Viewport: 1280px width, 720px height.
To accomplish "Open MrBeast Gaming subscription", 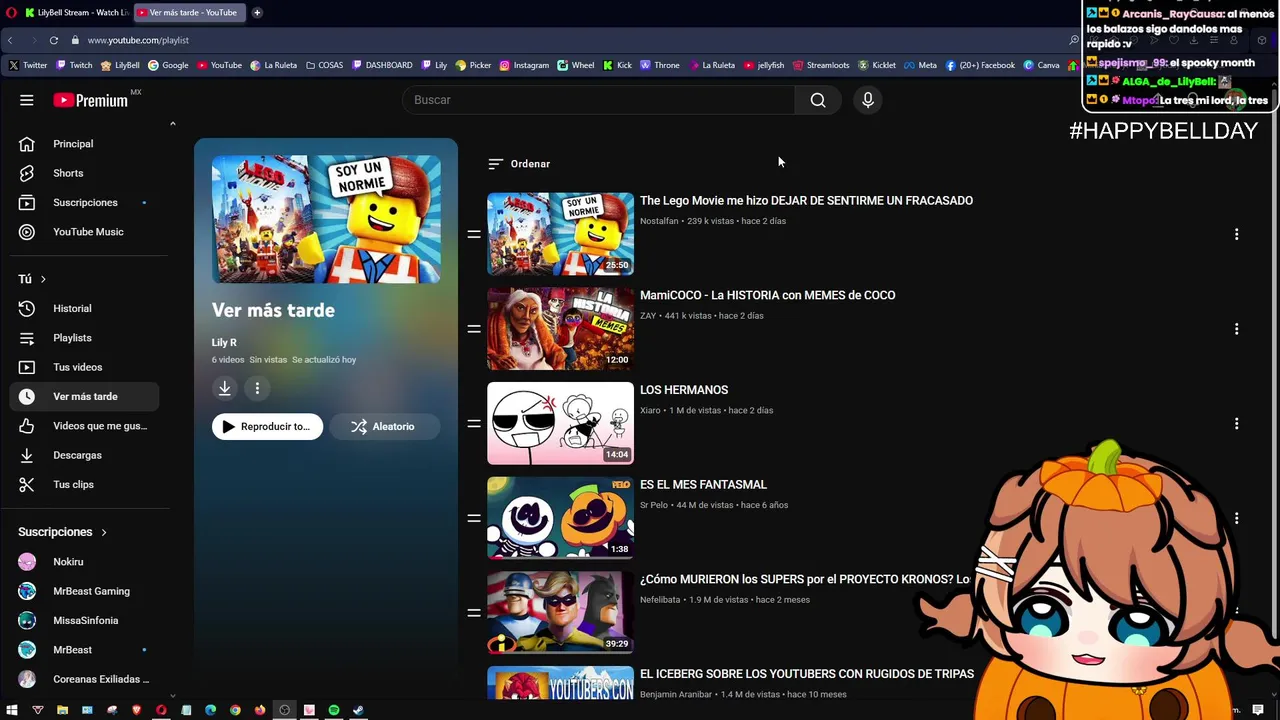I will click(x=84, y=591).
